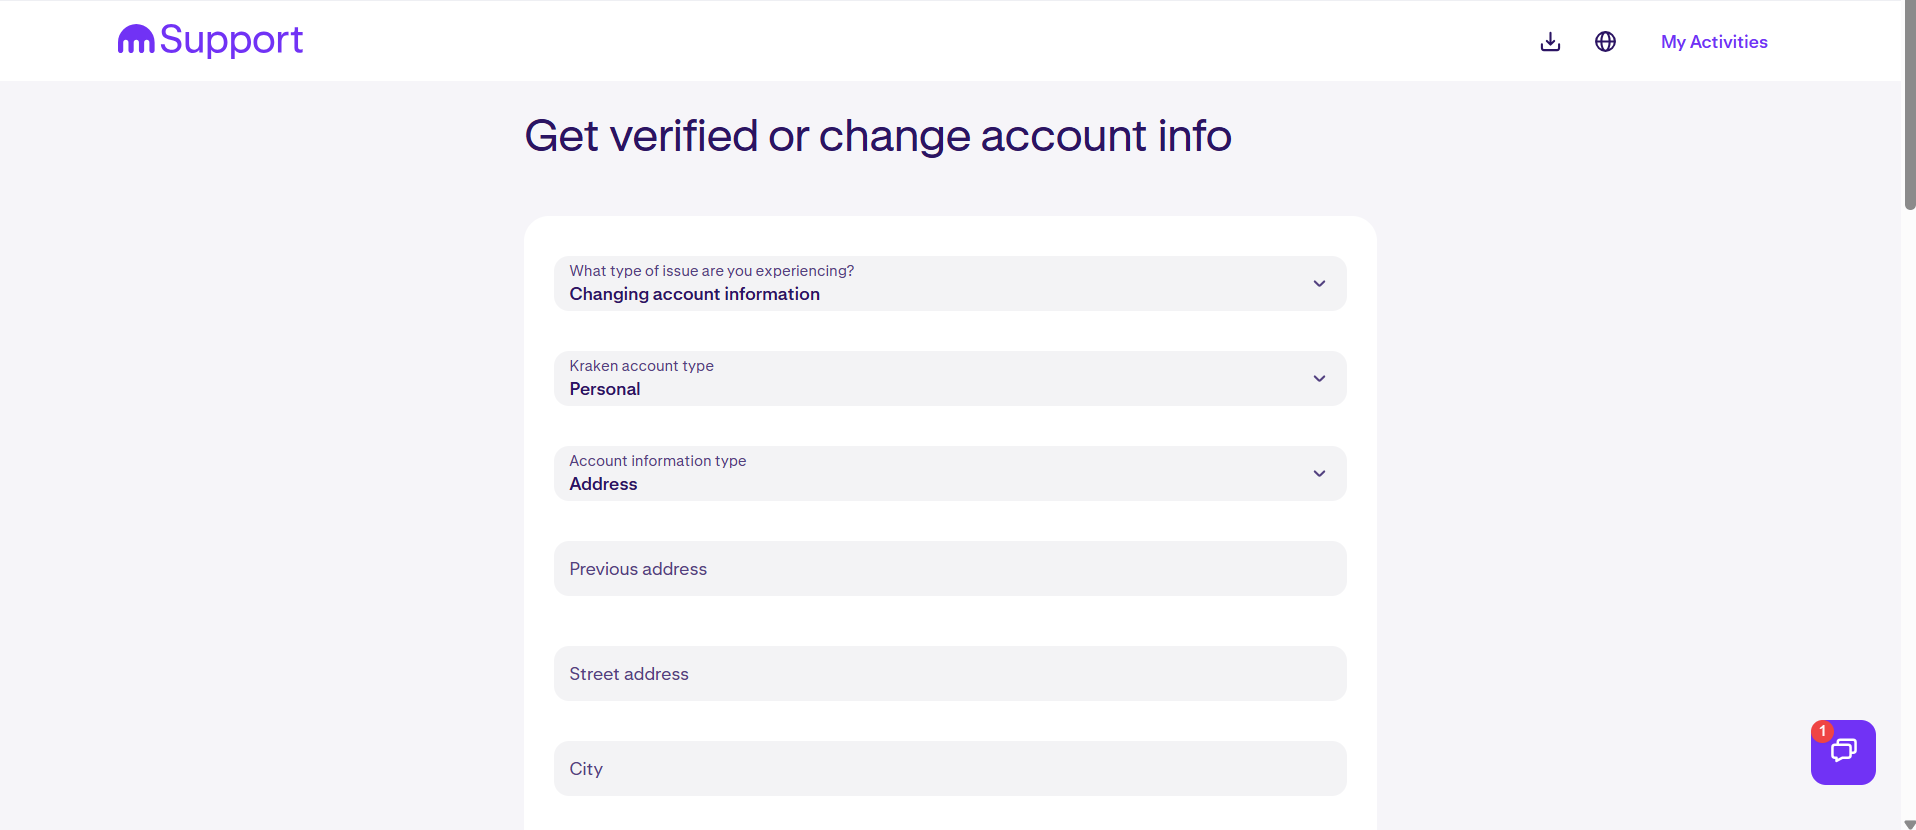Open the Support home wordmark link
Viewport: 1916px width, 830px height.
point(231,40)
